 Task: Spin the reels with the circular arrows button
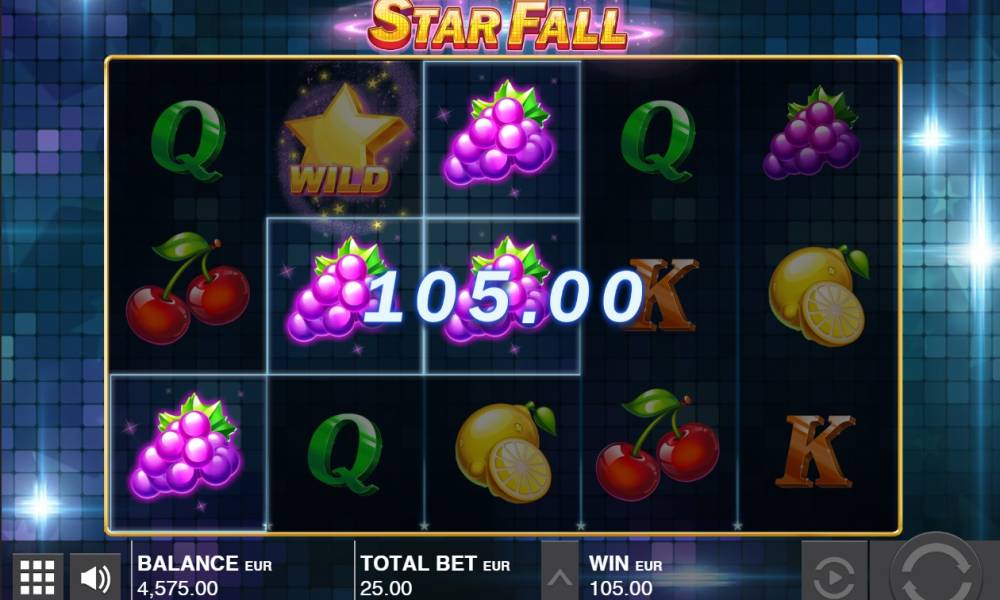click(x=935, y=570)
